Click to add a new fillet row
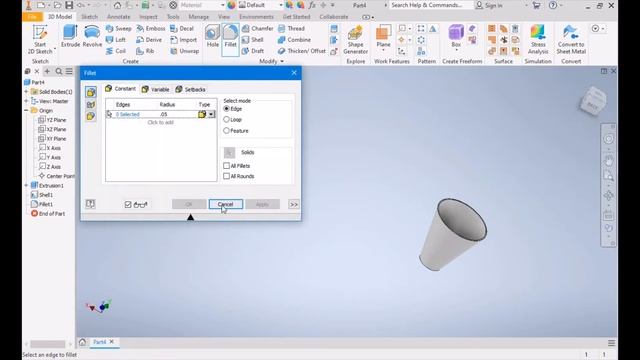Image resolution: width=640 pixels, height=360 pixels. 160,122
